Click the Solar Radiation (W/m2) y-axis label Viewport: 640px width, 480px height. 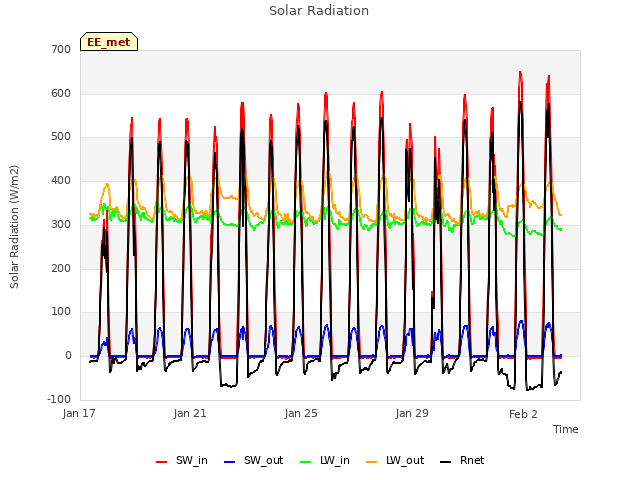[x=14, y=227]
